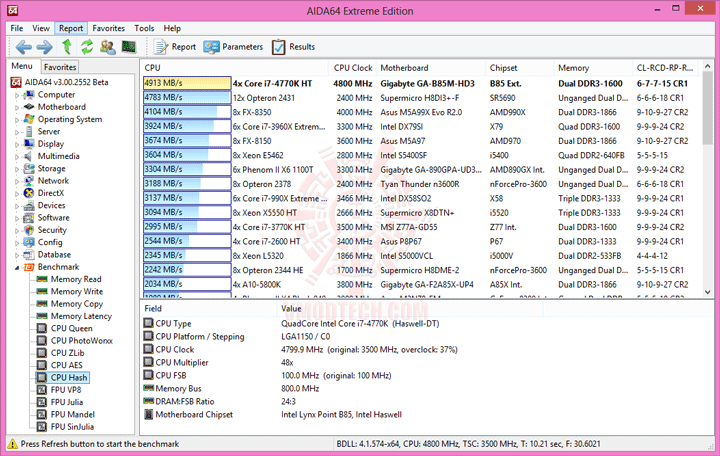Image resolution: width=720 pixels, height=456 pixels.
Task: Sort by the Chipset column header
Action: [520, 68]
